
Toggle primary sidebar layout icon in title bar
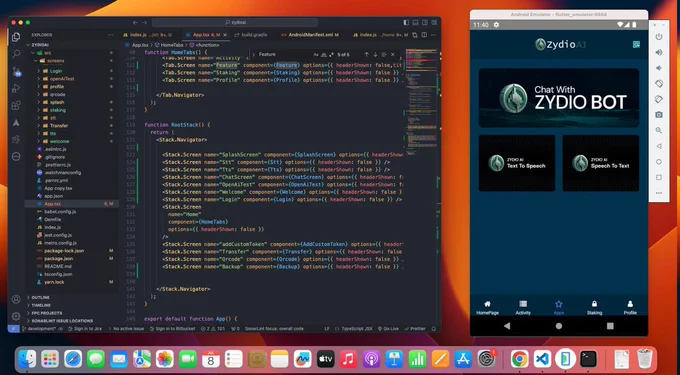point(406,23)
